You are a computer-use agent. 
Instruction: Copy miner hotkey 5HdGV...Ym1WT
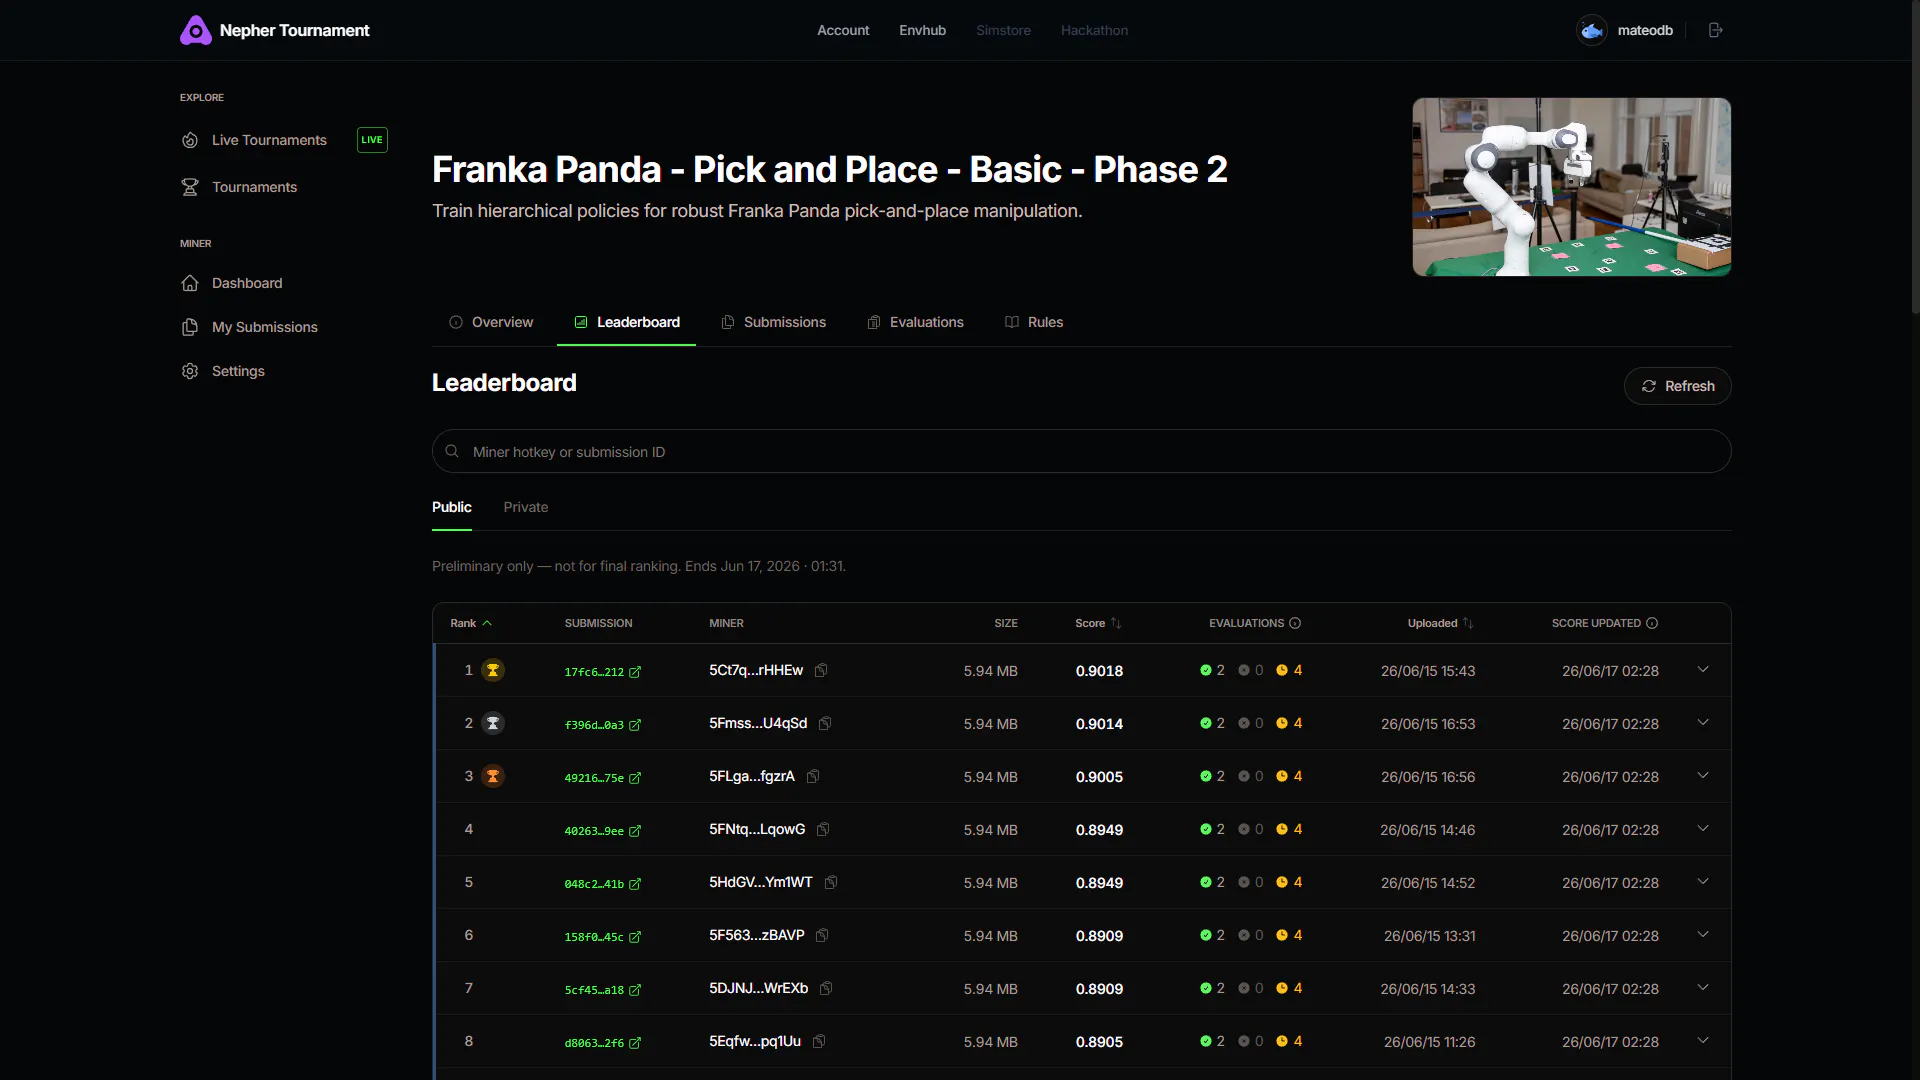pyautogui.click(x=831, y=882)
